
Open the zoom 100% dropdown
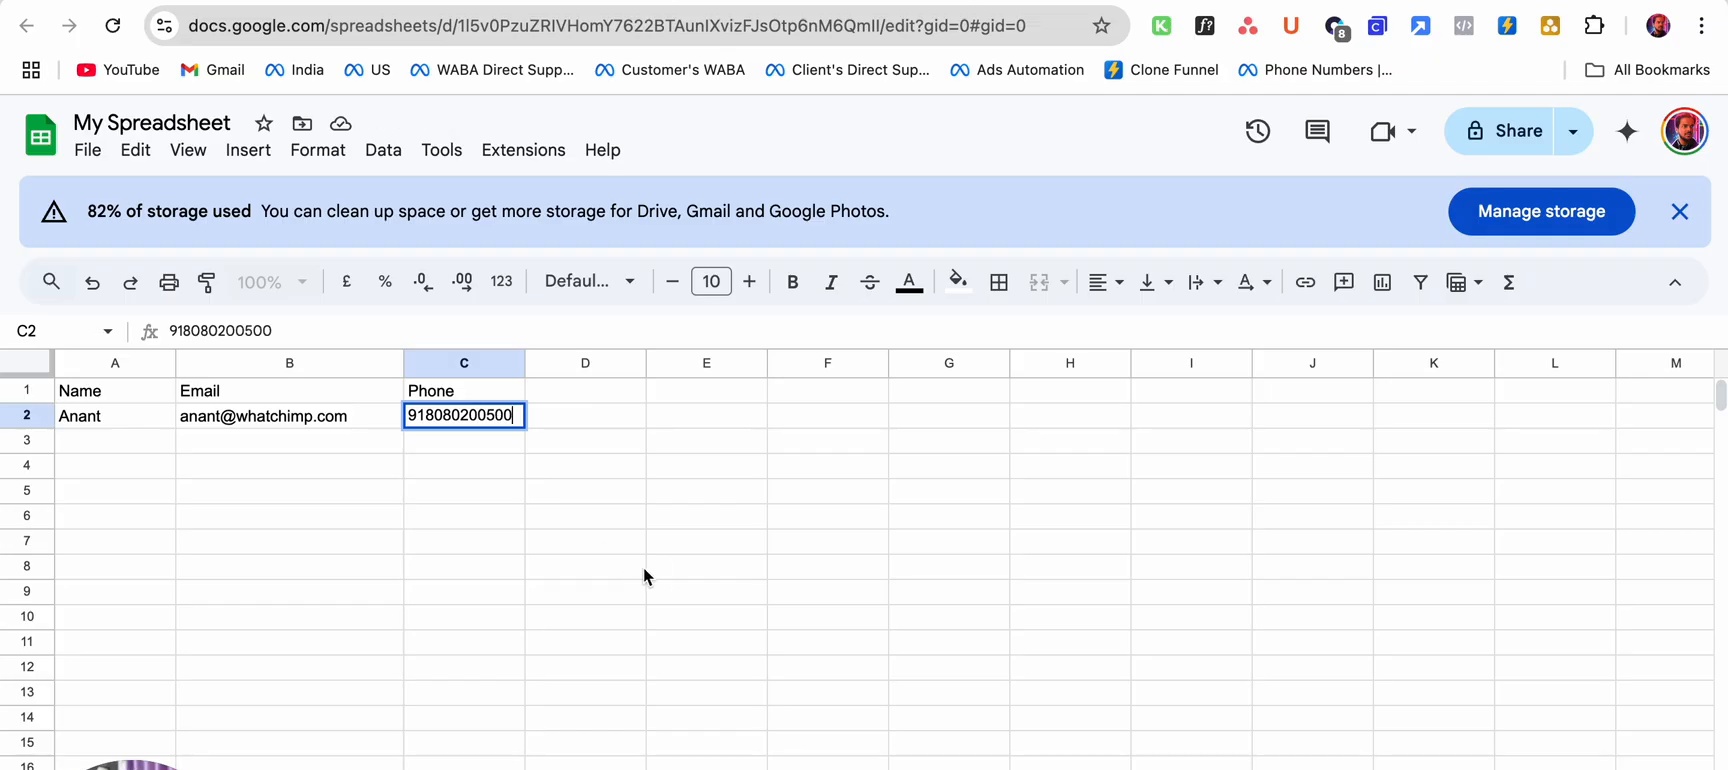pos(272,282)
